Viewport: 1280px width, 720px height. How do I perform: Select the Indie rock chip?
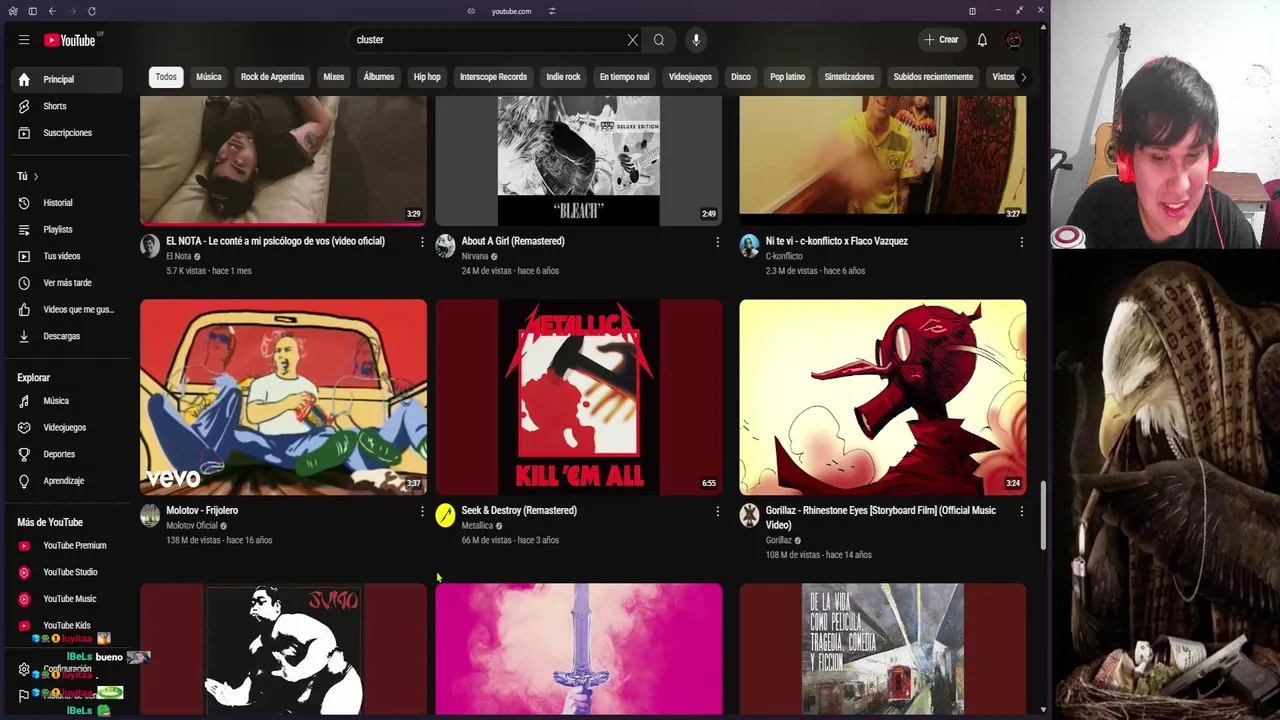click(x=563, y=77)
